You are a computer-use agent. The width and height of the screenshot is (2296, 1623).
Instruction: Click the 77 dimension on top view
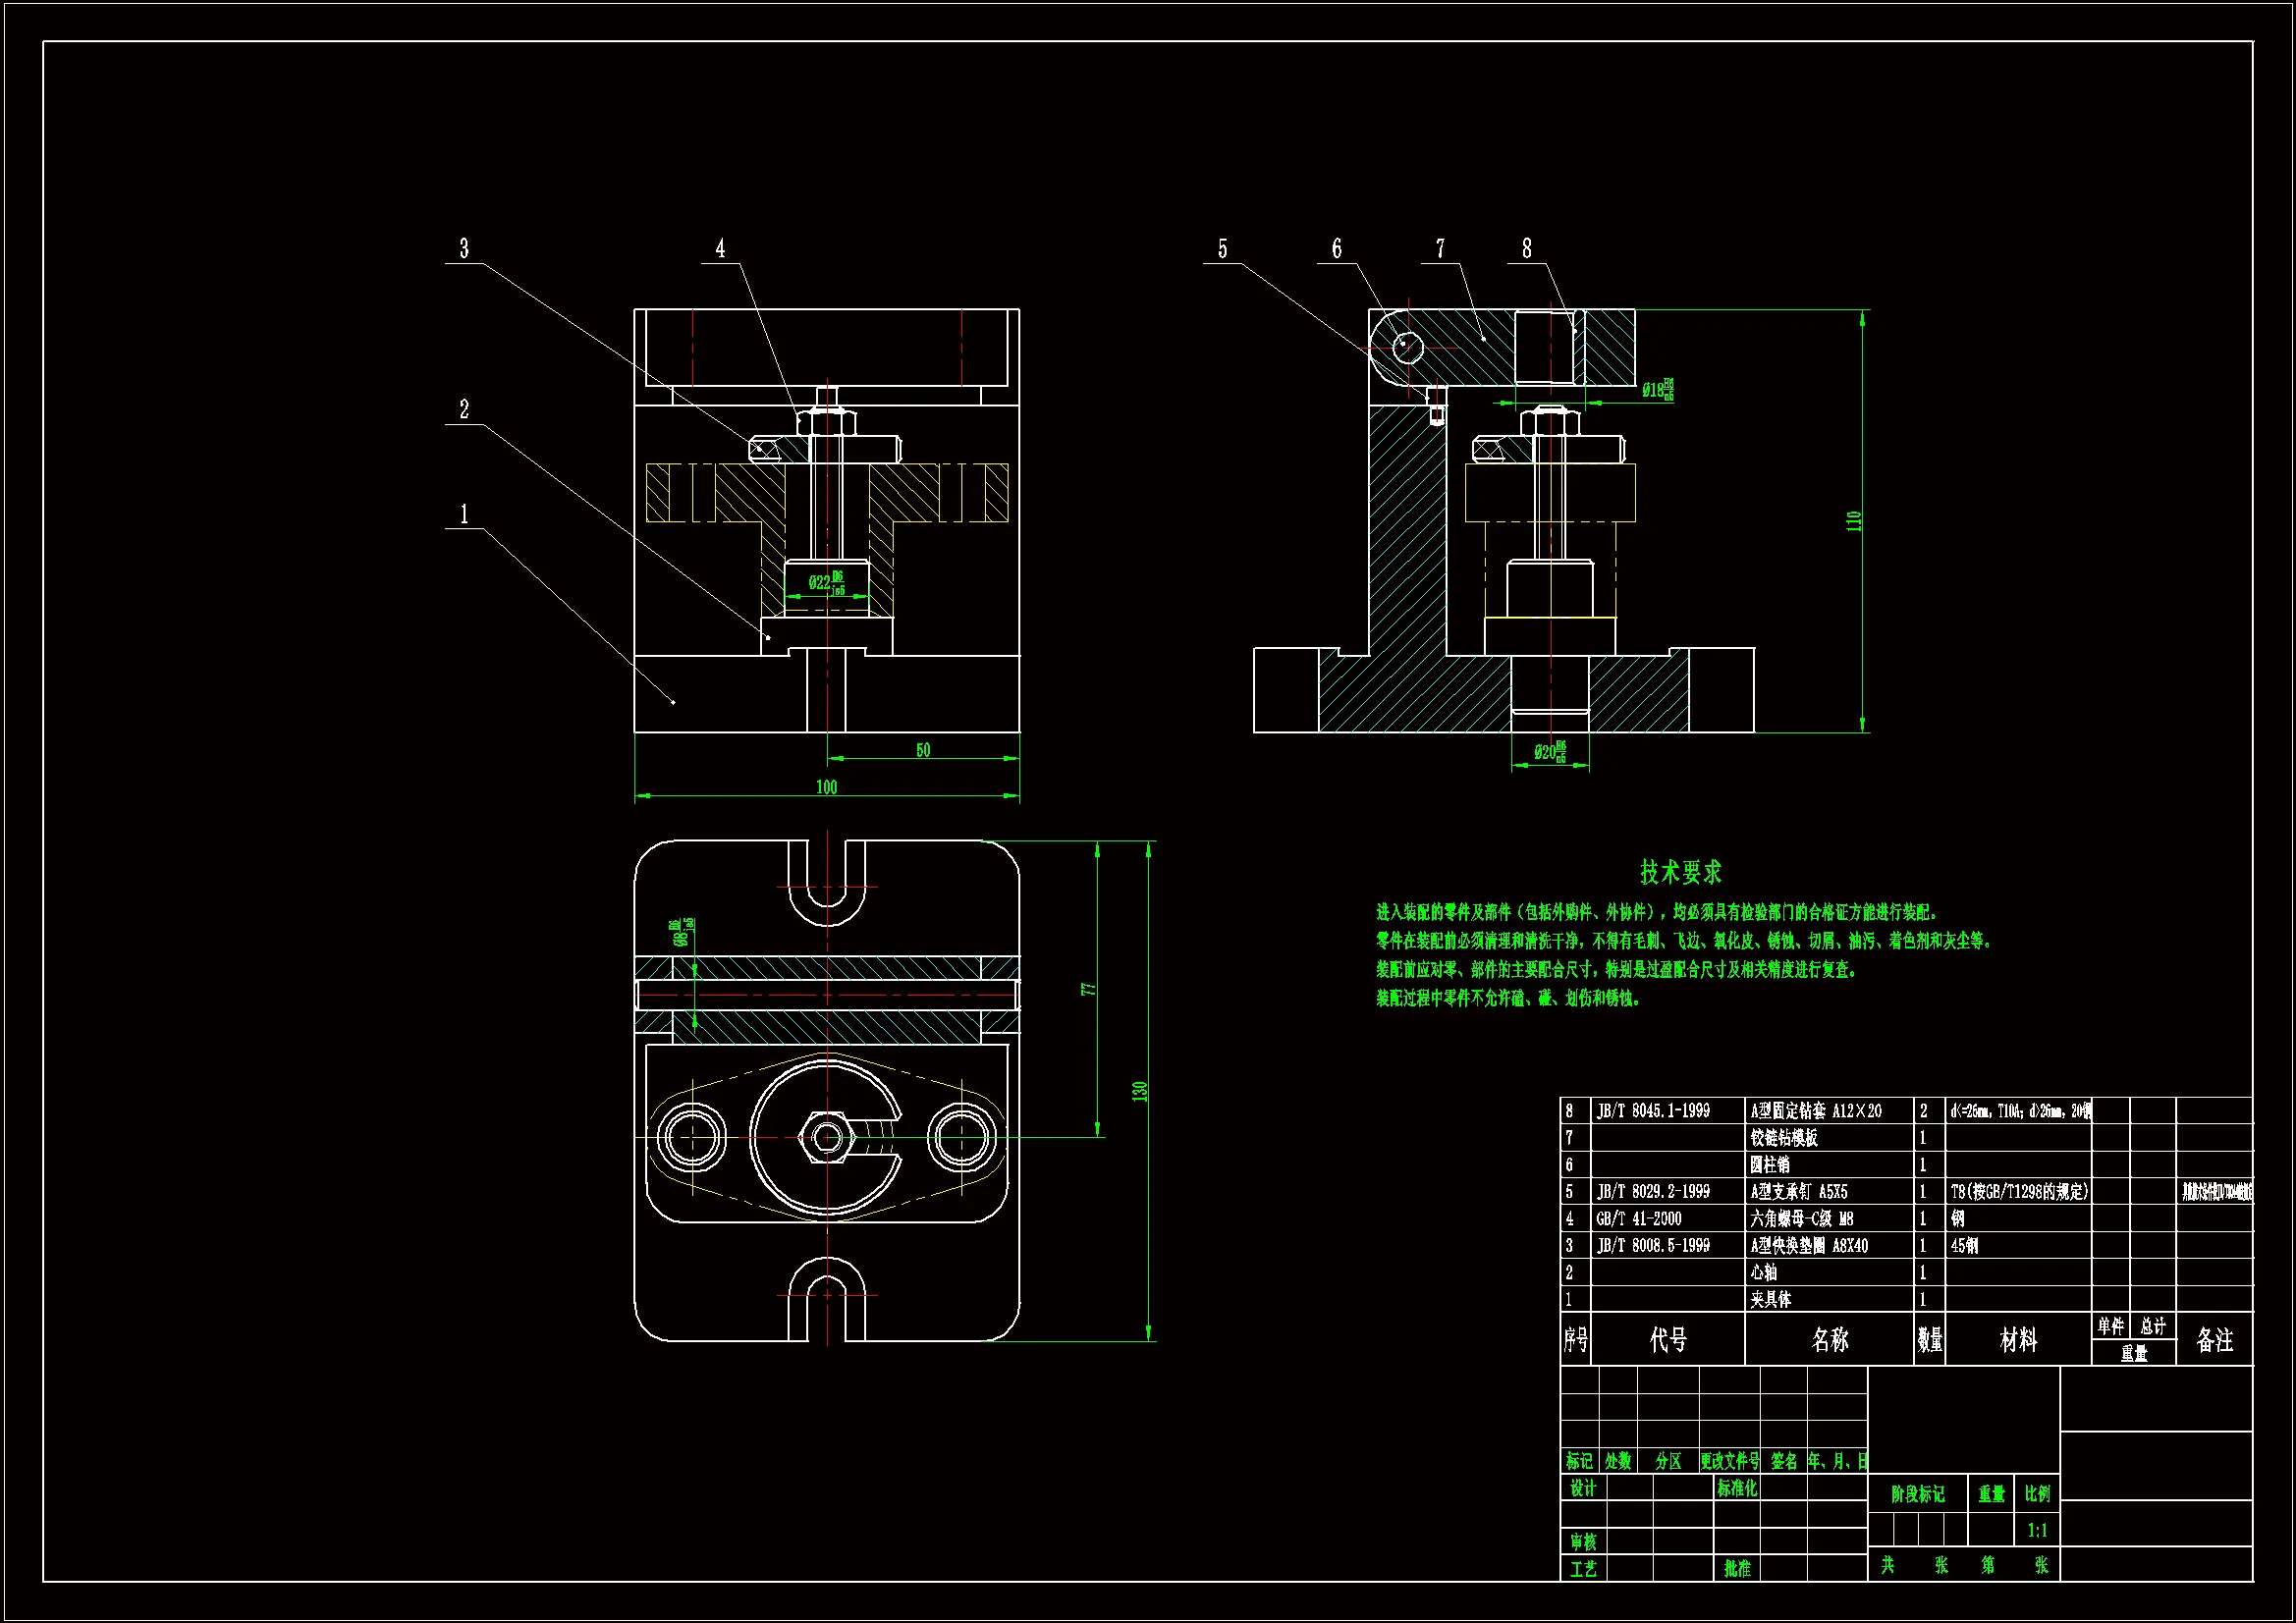(1088, 989)
